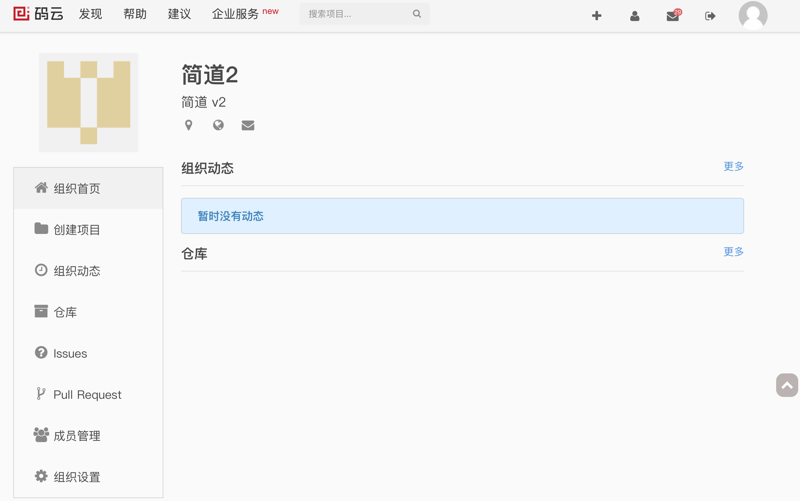Click the house icon beside 组织首页
This screenshot has height=501, width=800.
pos(41,188)
